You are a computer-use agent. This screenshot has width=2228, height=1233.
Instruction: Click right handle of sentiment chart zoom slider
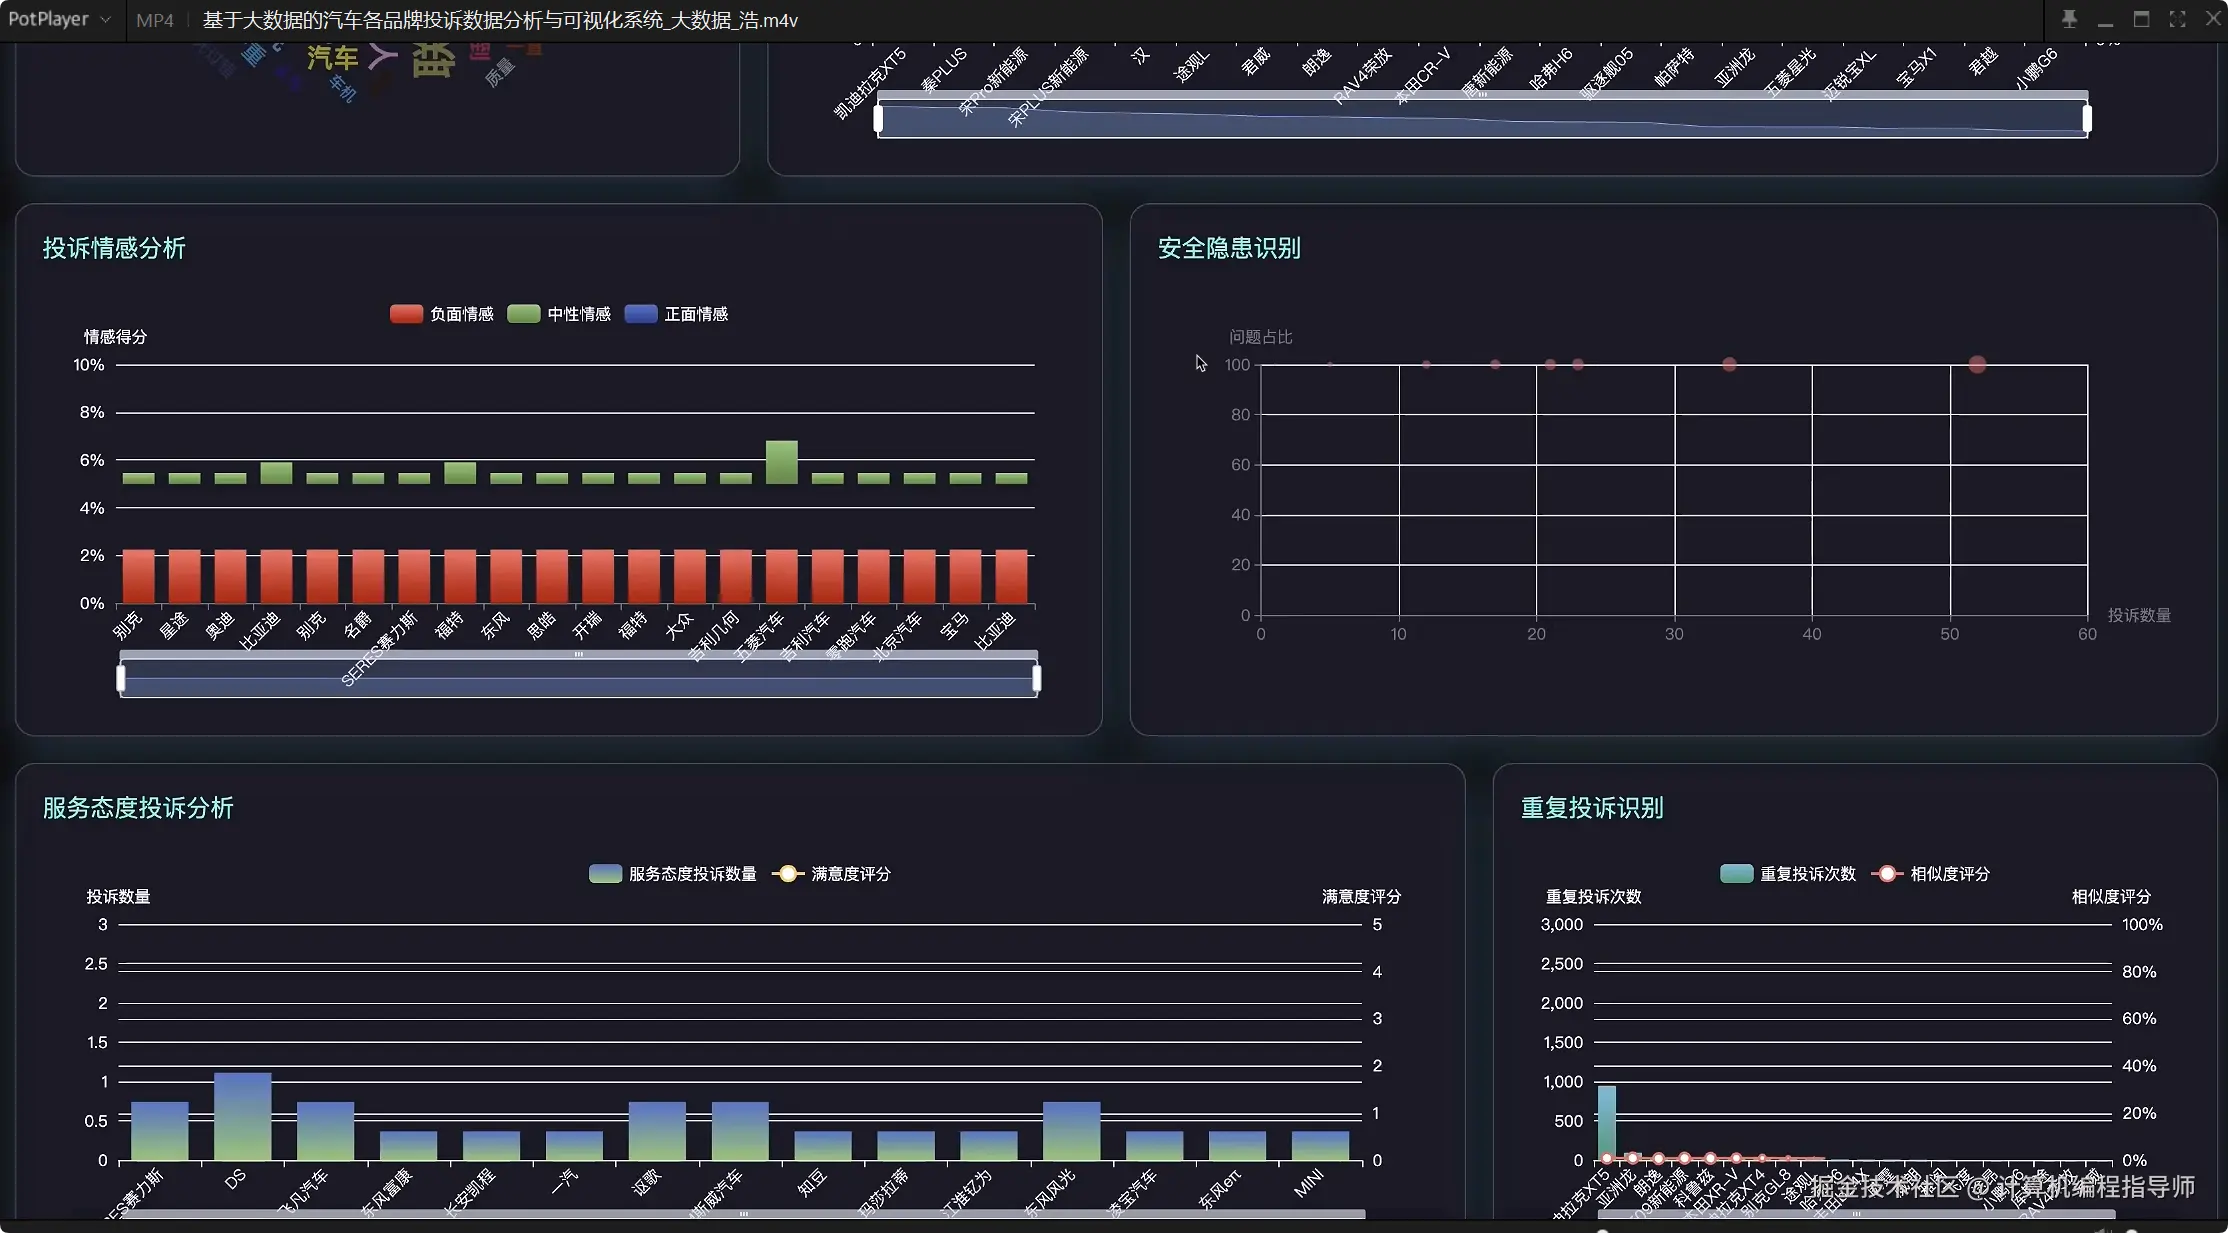click(1036, 679)
